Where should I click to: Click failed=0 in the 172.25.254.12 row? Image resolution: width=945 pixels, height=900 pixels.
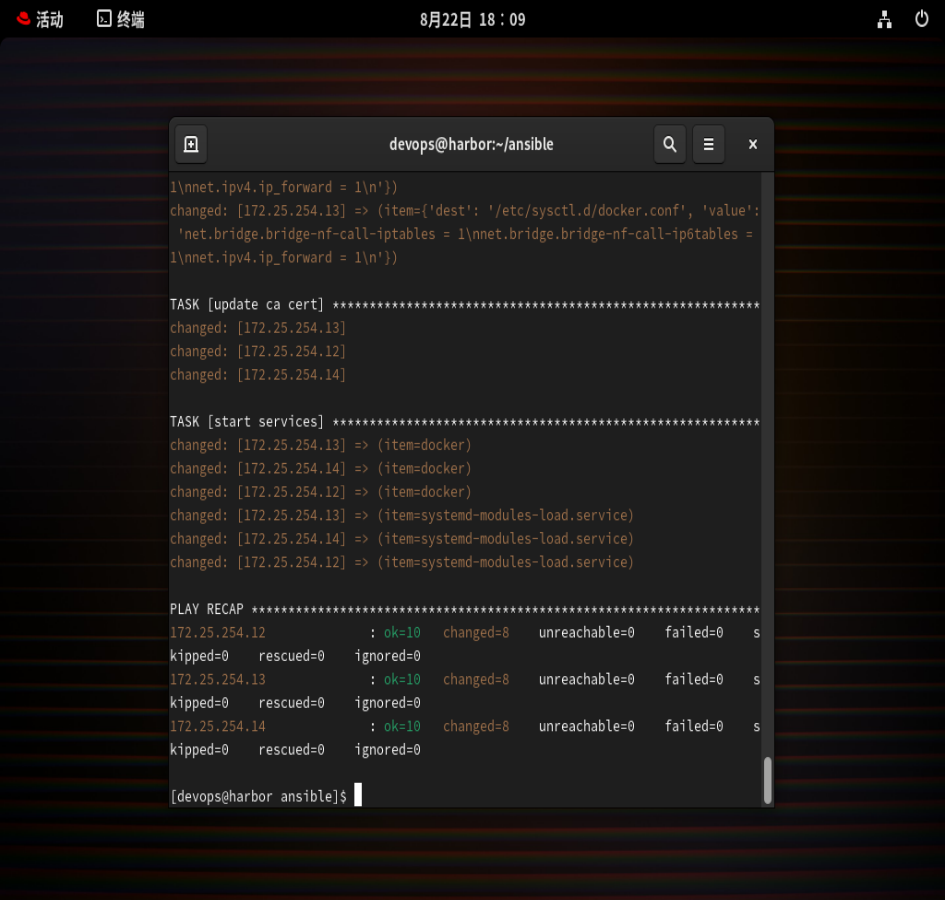point(694,632)
